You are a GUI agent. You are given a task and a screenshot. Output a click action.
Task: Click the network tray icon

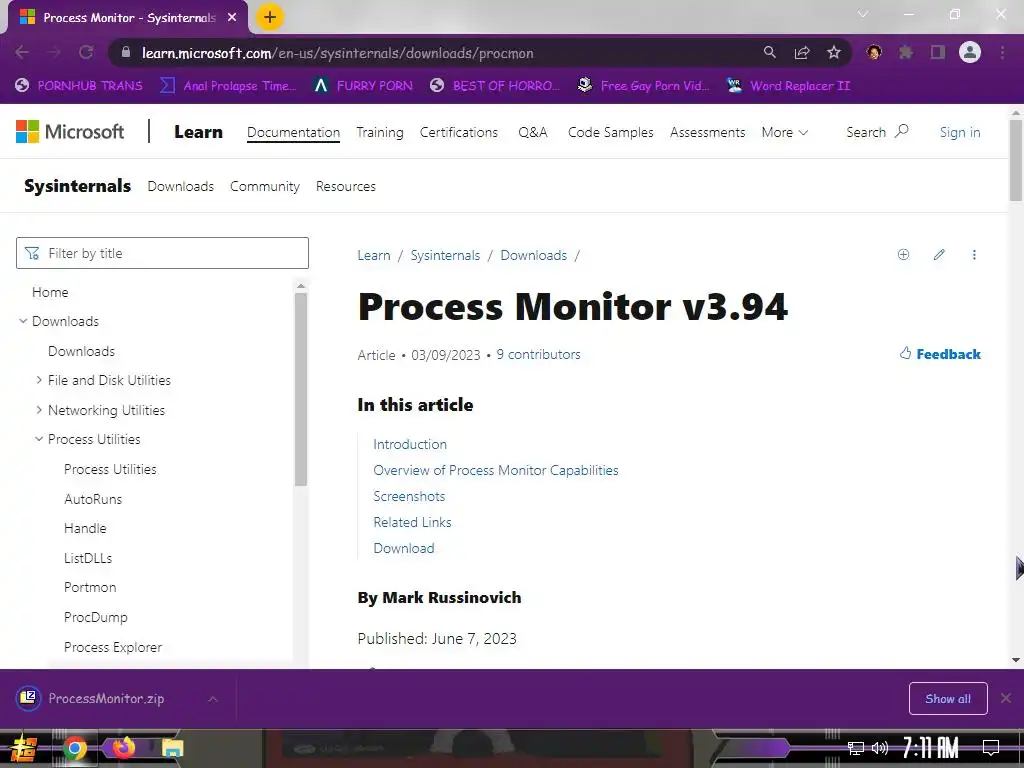point(855,748)
